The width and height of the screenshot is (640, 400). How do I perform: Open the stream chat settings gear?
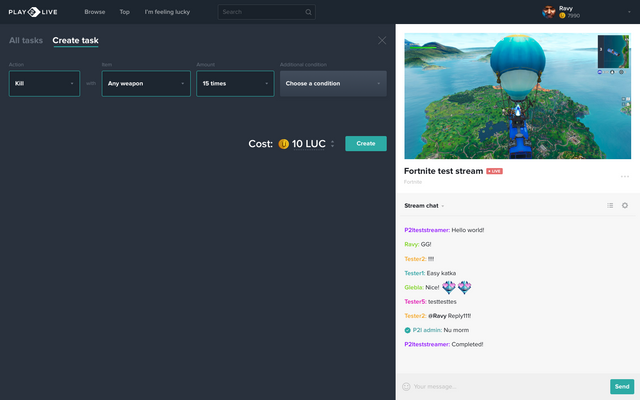tap(624, 205)
